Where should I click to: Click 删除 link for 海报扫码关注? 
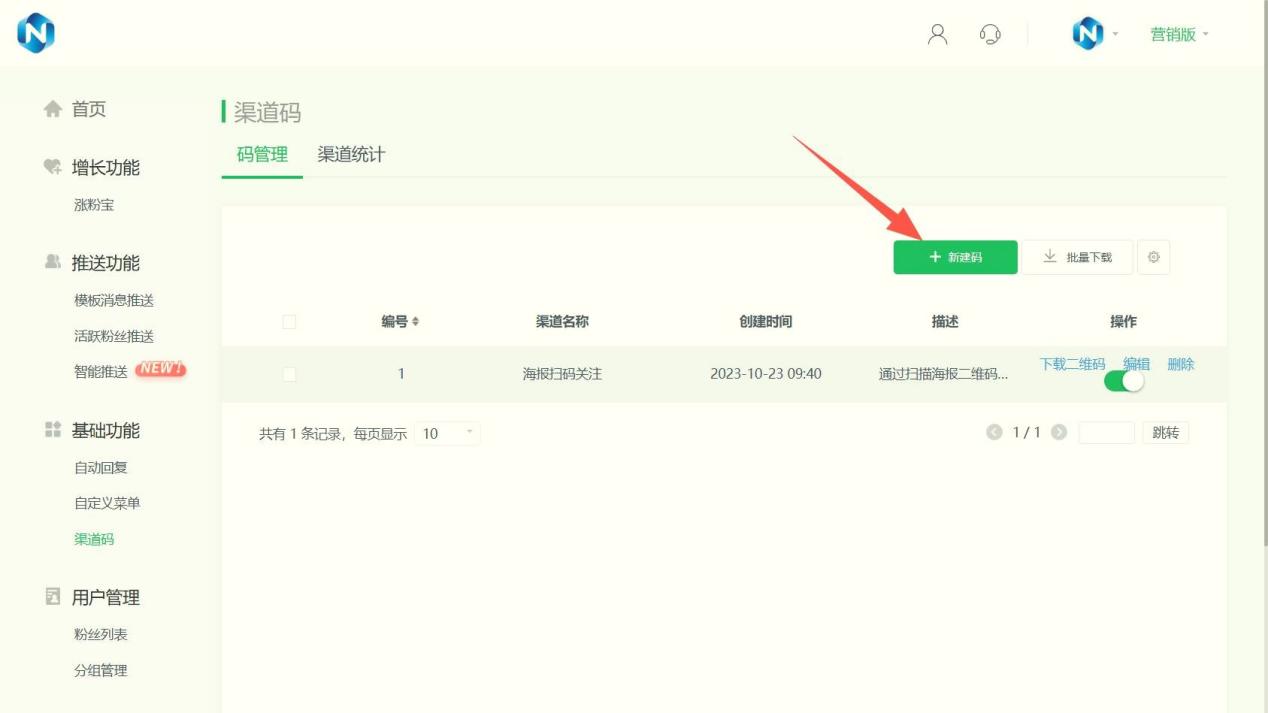[x=1181, y=364]
